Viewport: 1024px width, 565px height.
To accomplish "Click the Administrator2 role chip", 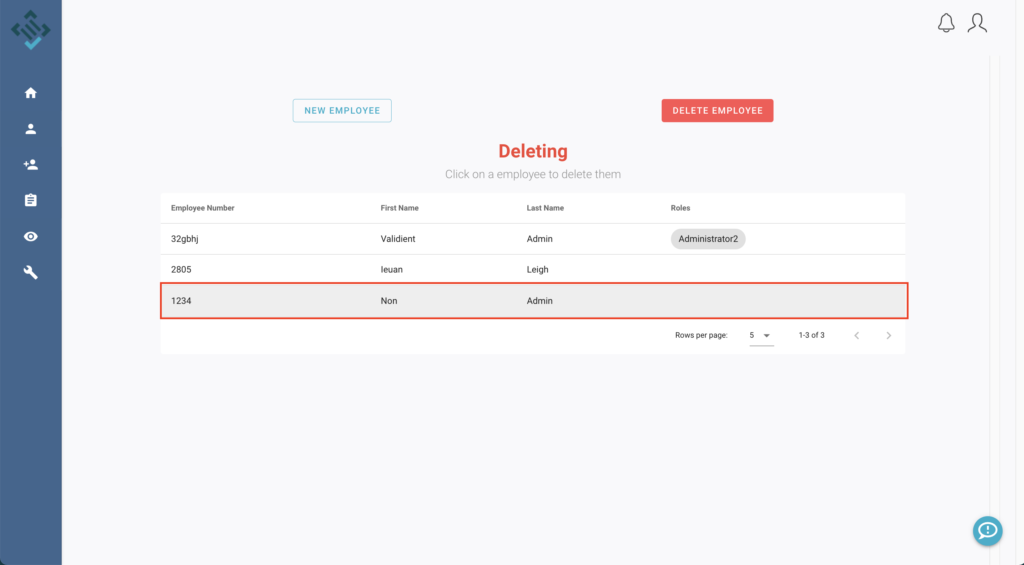I will coord(708,239).
